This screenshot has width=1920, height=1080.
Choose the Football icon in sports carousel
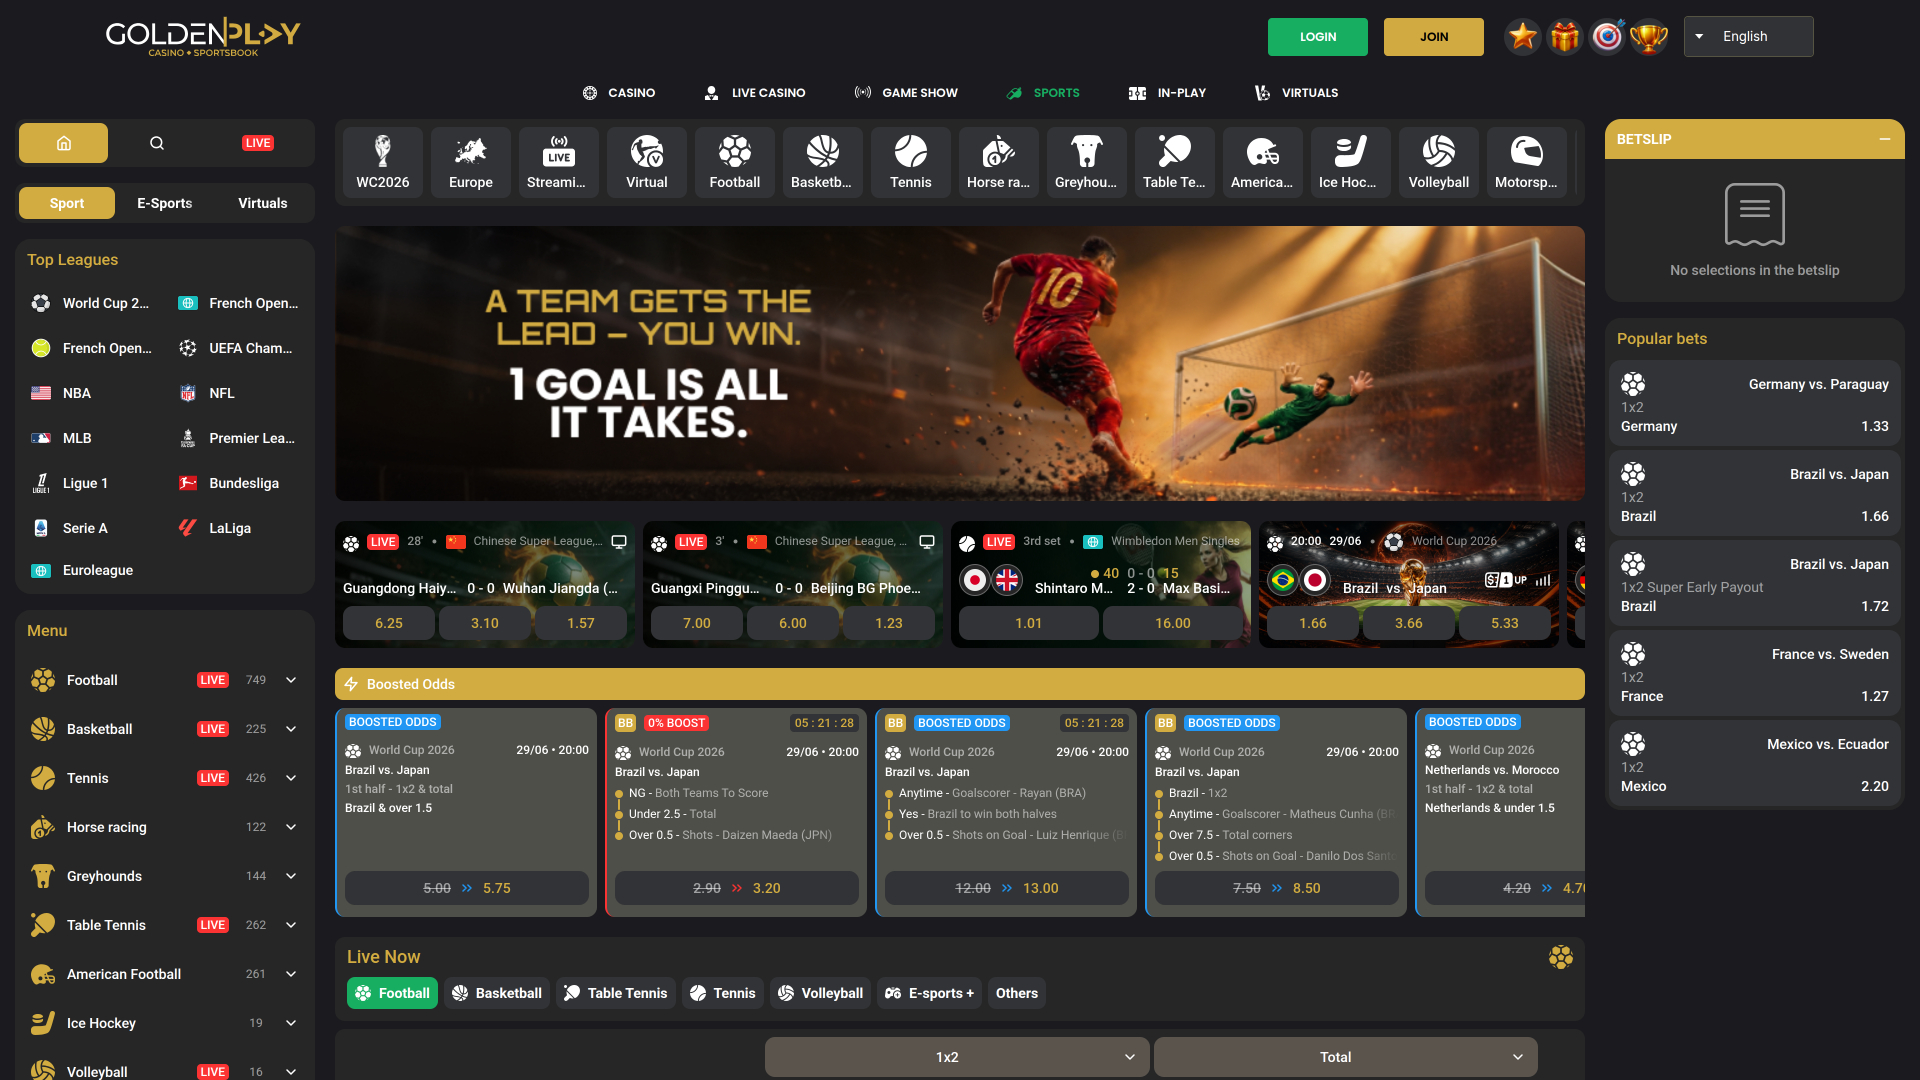coord(735,162)
